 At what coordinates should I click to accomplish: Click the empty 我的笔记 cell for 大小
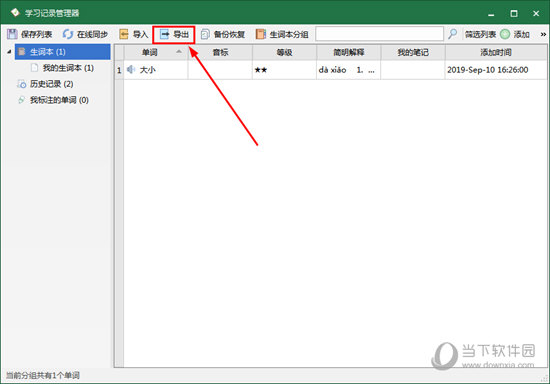[x=412, y=70]
